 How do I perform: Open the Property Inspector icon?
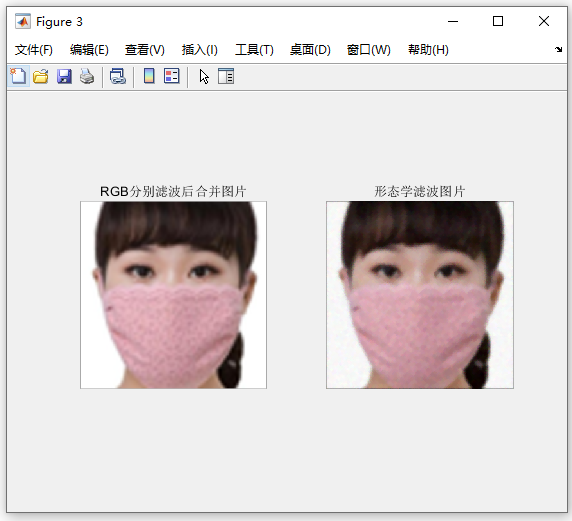pos(226,76)
